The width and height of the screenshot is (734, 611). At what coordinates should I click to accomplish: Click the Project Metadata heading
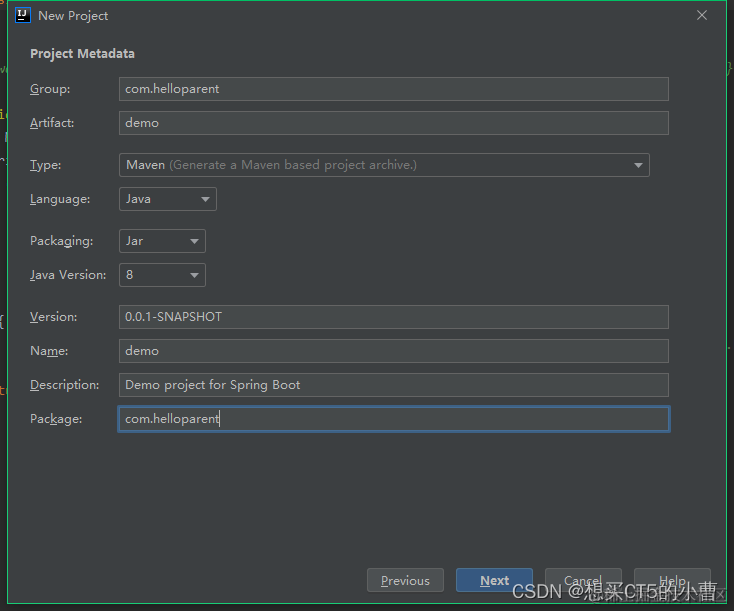82,54
